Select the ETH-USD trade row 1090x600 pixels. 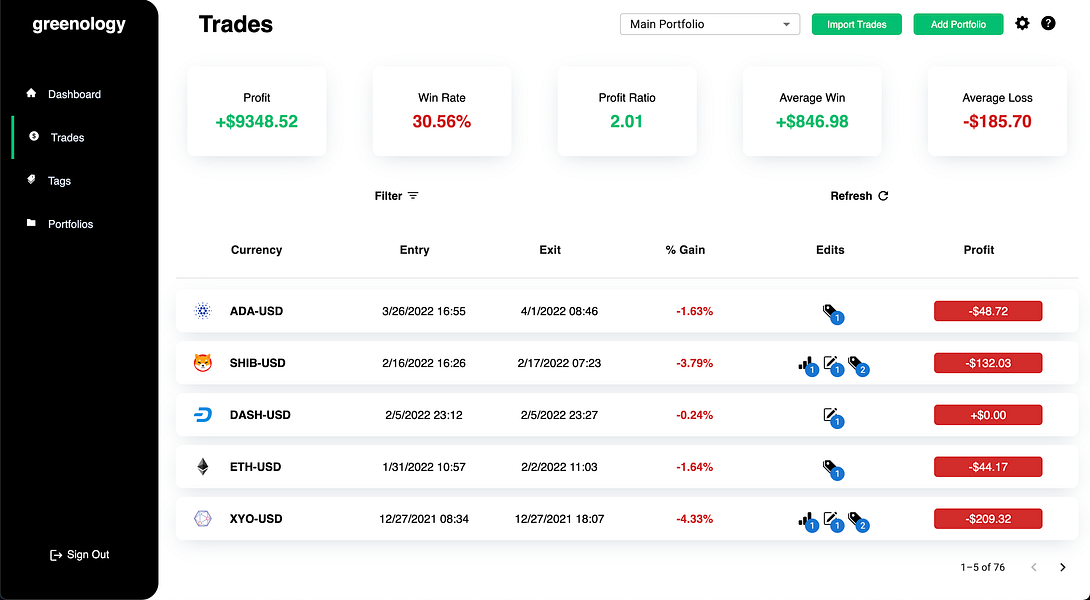tap(627, 467)
